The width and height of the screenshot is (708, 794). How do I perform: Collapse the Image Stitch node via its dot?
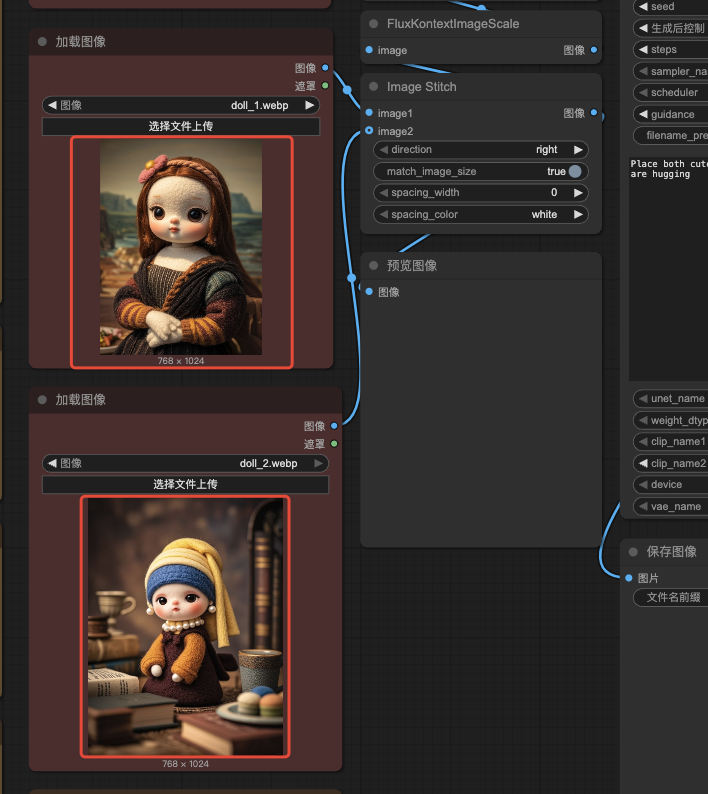pos(374,87)
